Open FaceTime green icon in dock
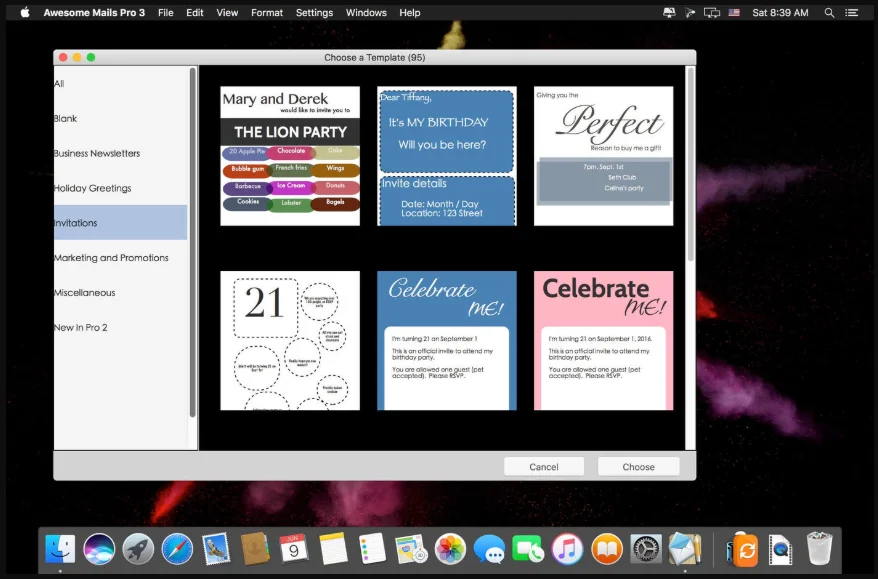Image resolution: width=878 pixels, height=579 pixels. point(527,549)
